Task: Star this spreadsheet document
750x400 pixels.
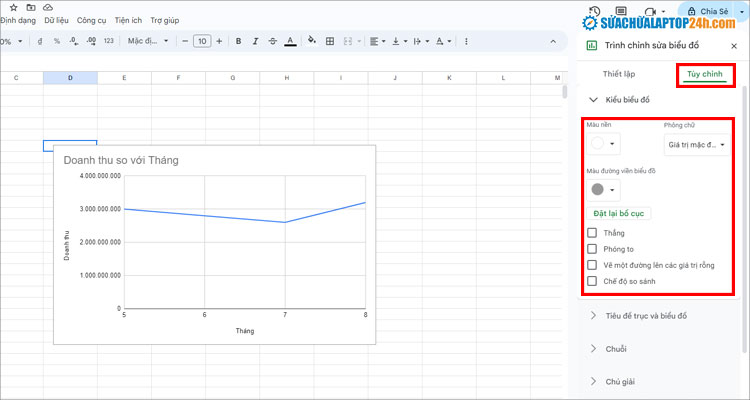Action: [12, 7]
